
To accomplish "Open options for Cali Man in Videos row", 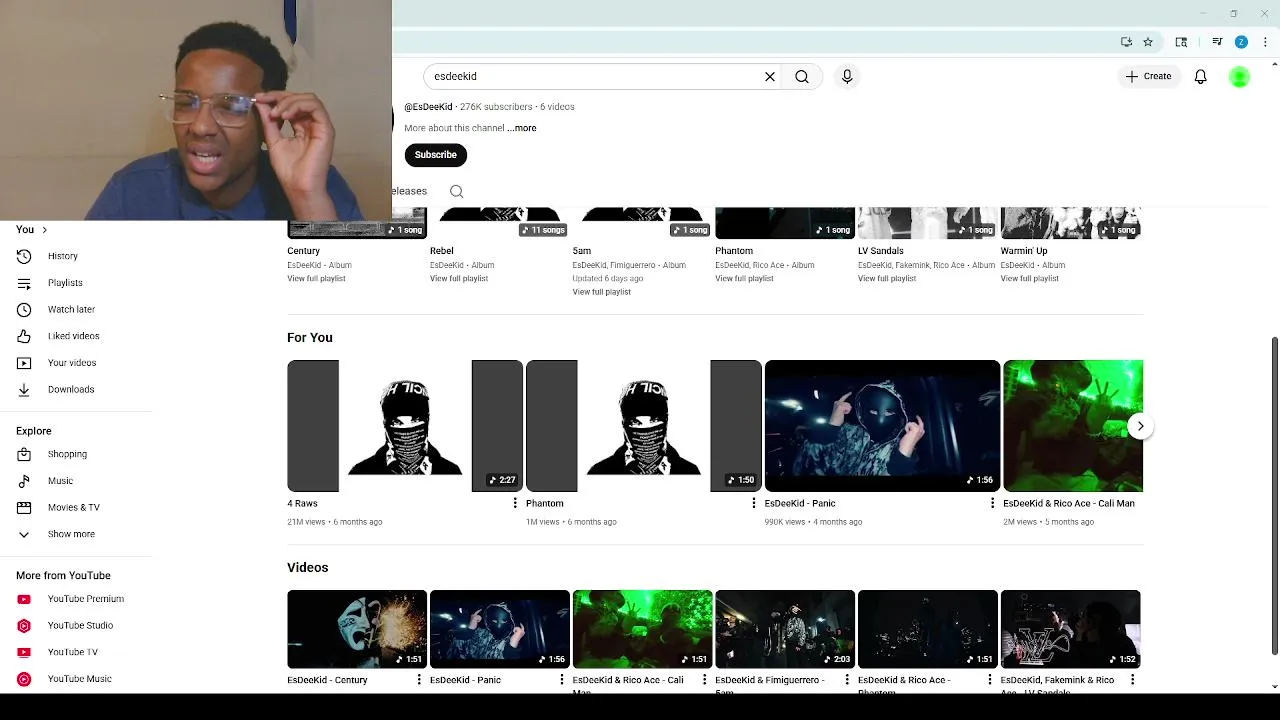I will [x=704, y=680].
